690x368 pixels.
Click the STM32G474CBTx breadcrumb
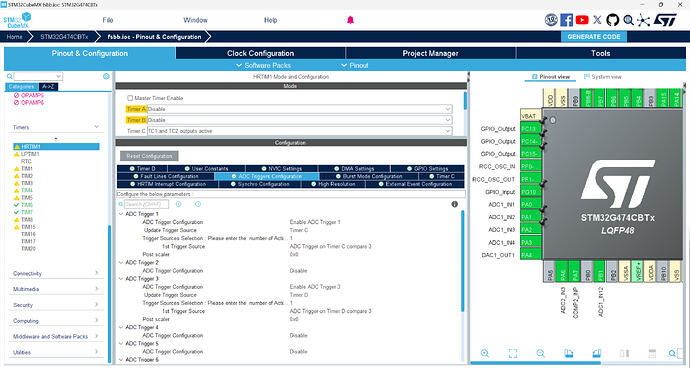(64, 37)
